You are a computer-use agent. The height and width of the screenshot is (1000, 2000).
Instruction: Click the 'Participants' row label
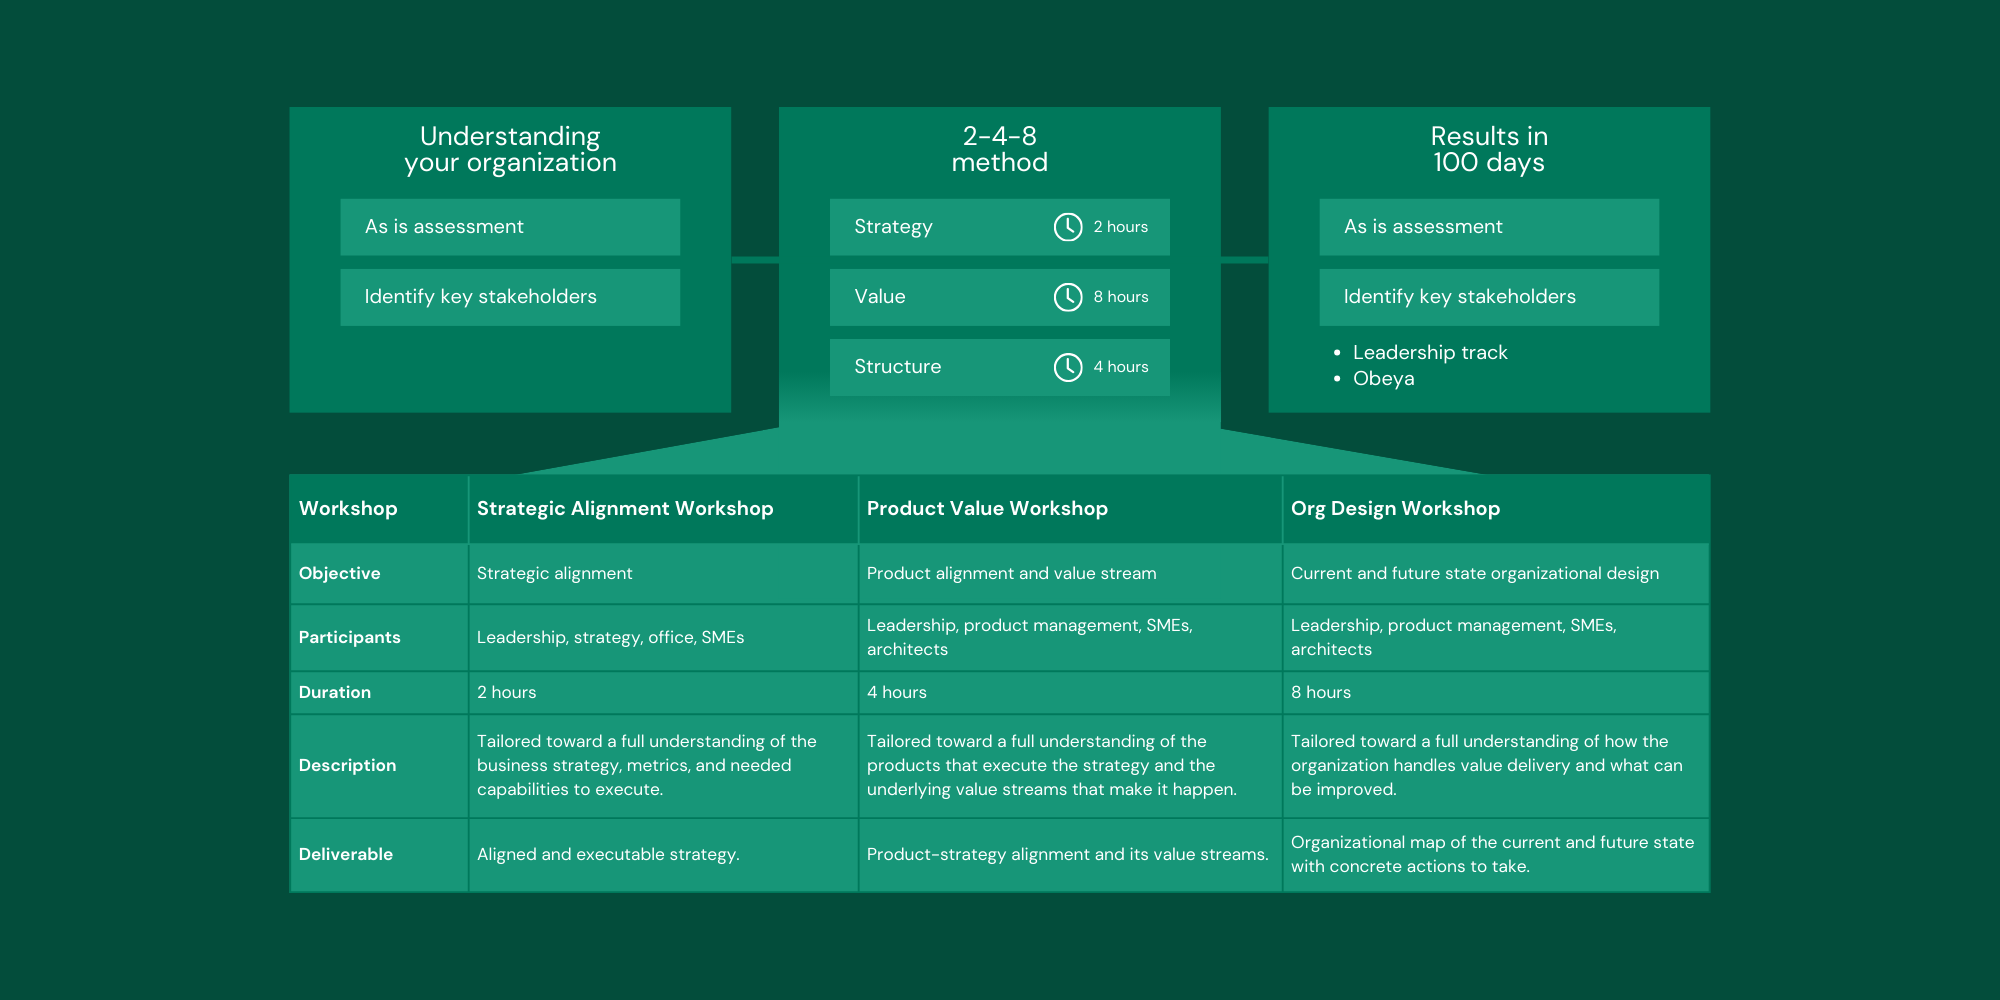tap(379, 638)
